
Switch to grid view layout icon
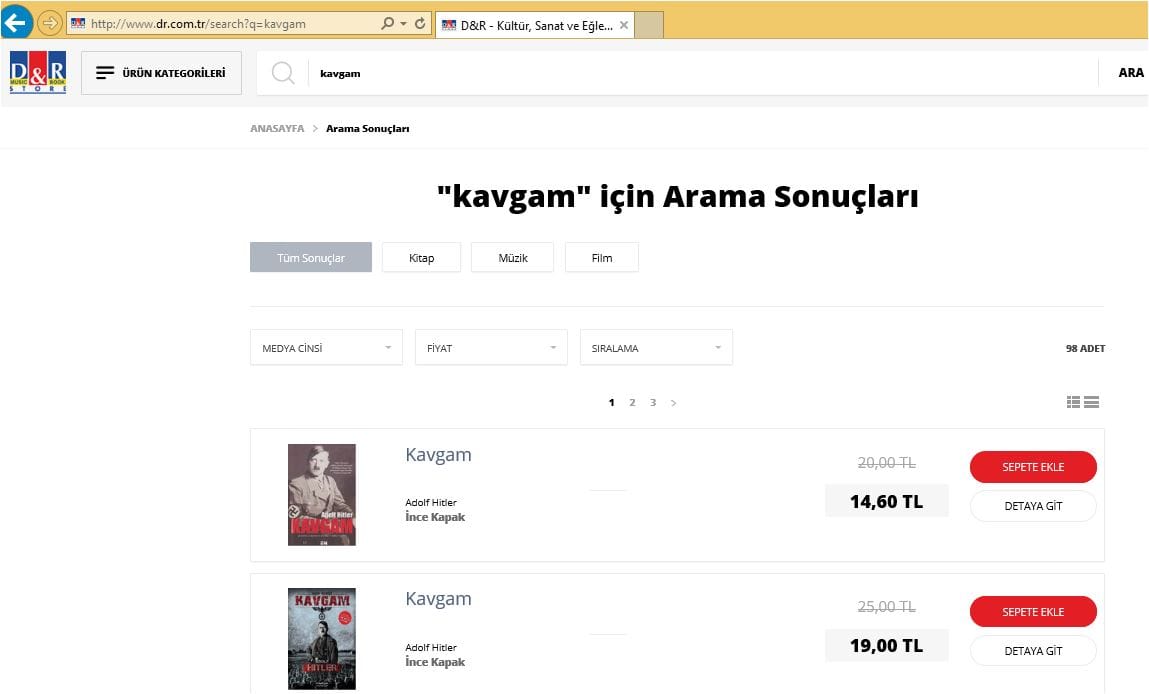coord(1073,402)
